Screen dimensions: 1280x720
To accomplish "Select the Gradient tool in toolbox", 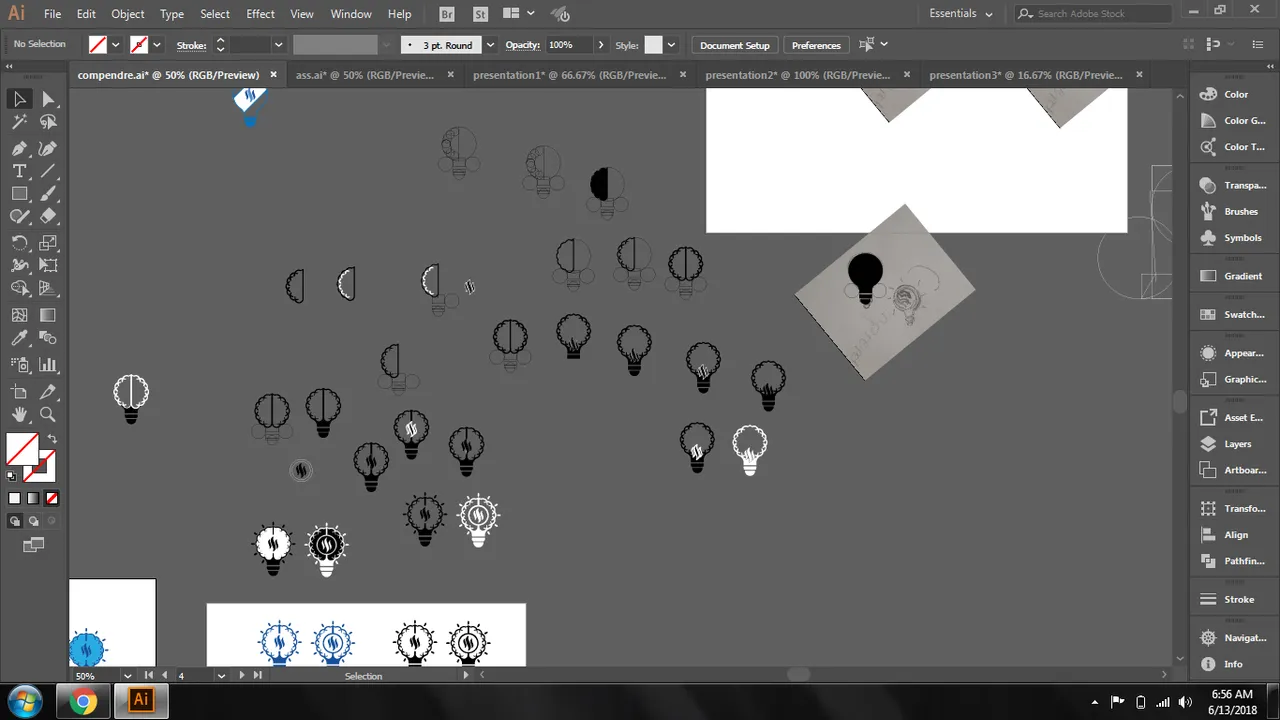I will pyautogui.click(x=48, y=314).
